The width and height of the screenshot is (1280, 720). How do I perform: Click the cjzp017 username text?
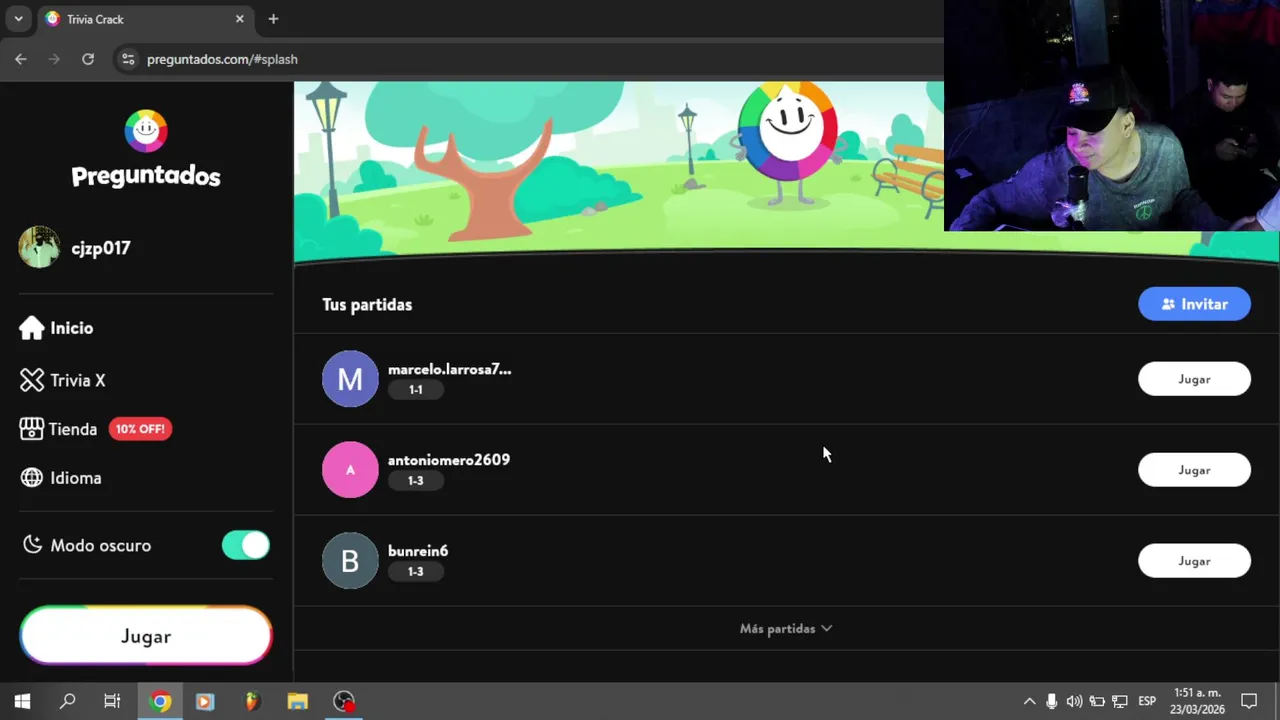[101, 248]
